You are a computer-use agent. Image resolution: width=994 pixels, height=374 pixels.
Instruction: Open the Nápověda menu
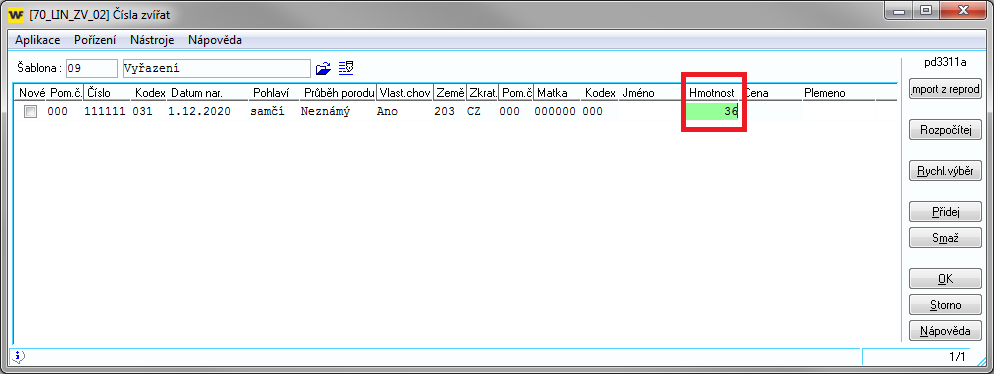click(x=215, y=40)
